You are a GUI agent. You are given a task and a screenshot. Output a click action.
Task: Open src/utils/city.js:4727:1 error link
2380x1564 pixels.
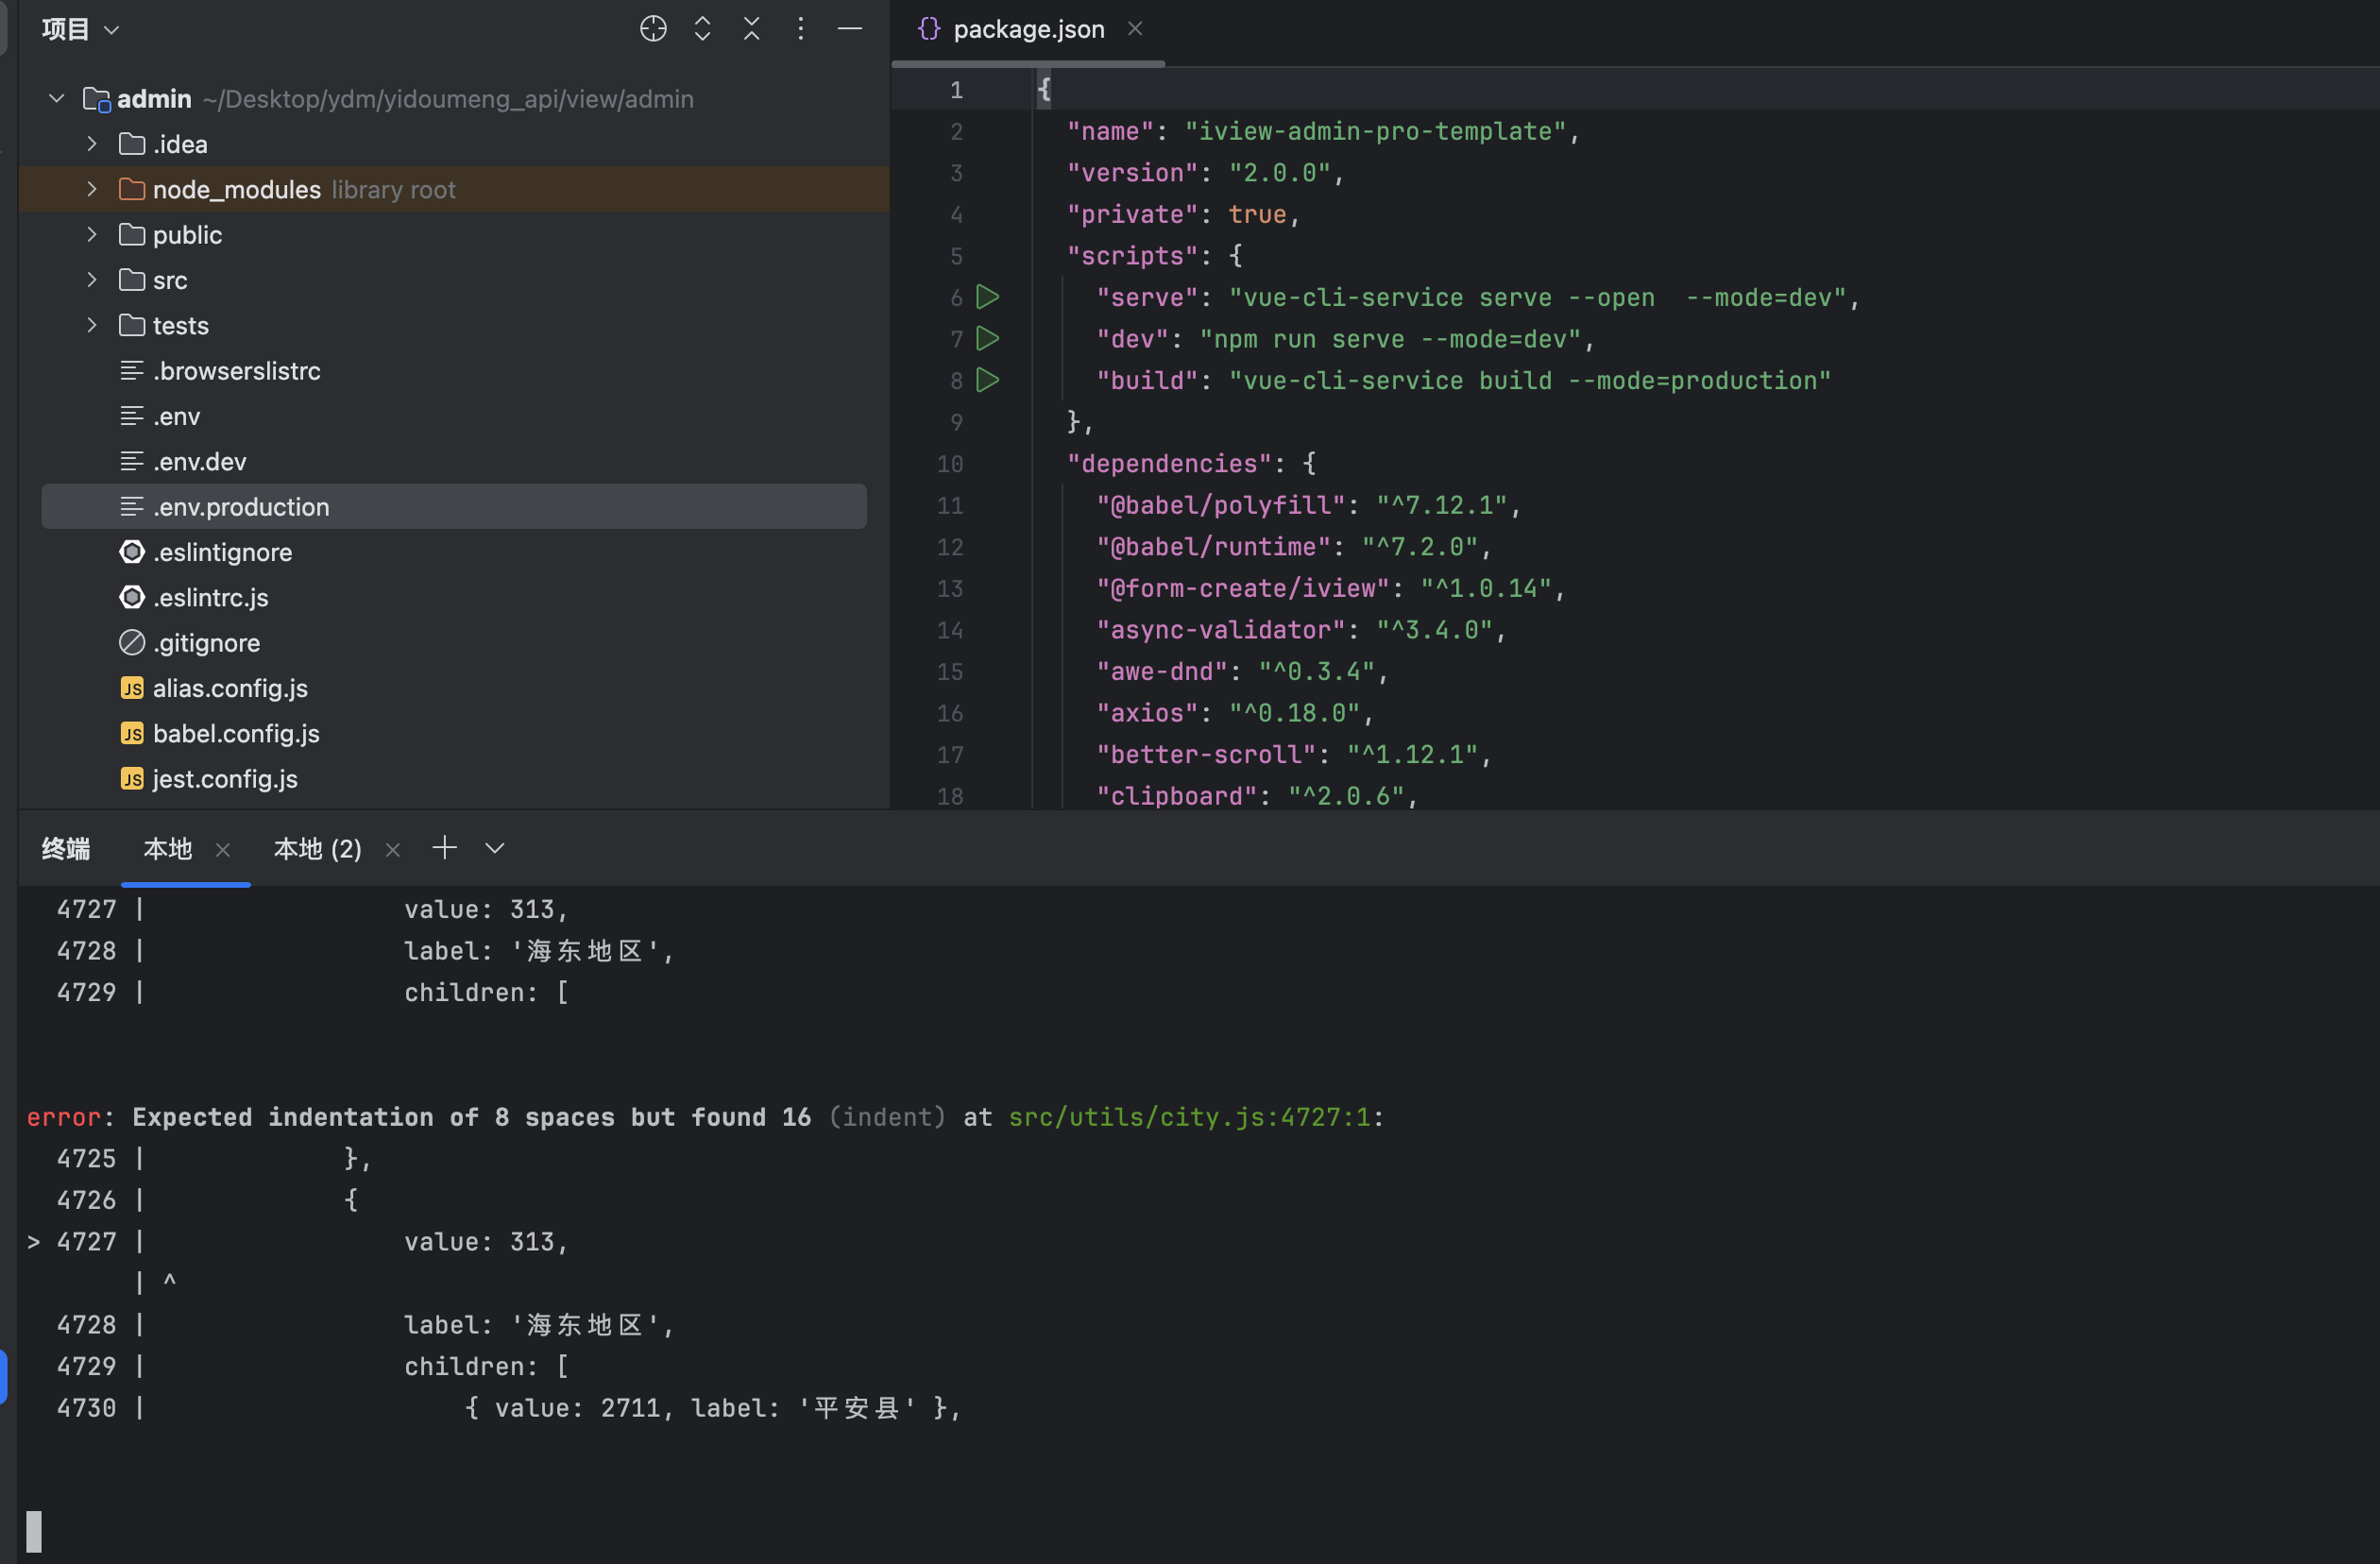coord(1189,1117)
